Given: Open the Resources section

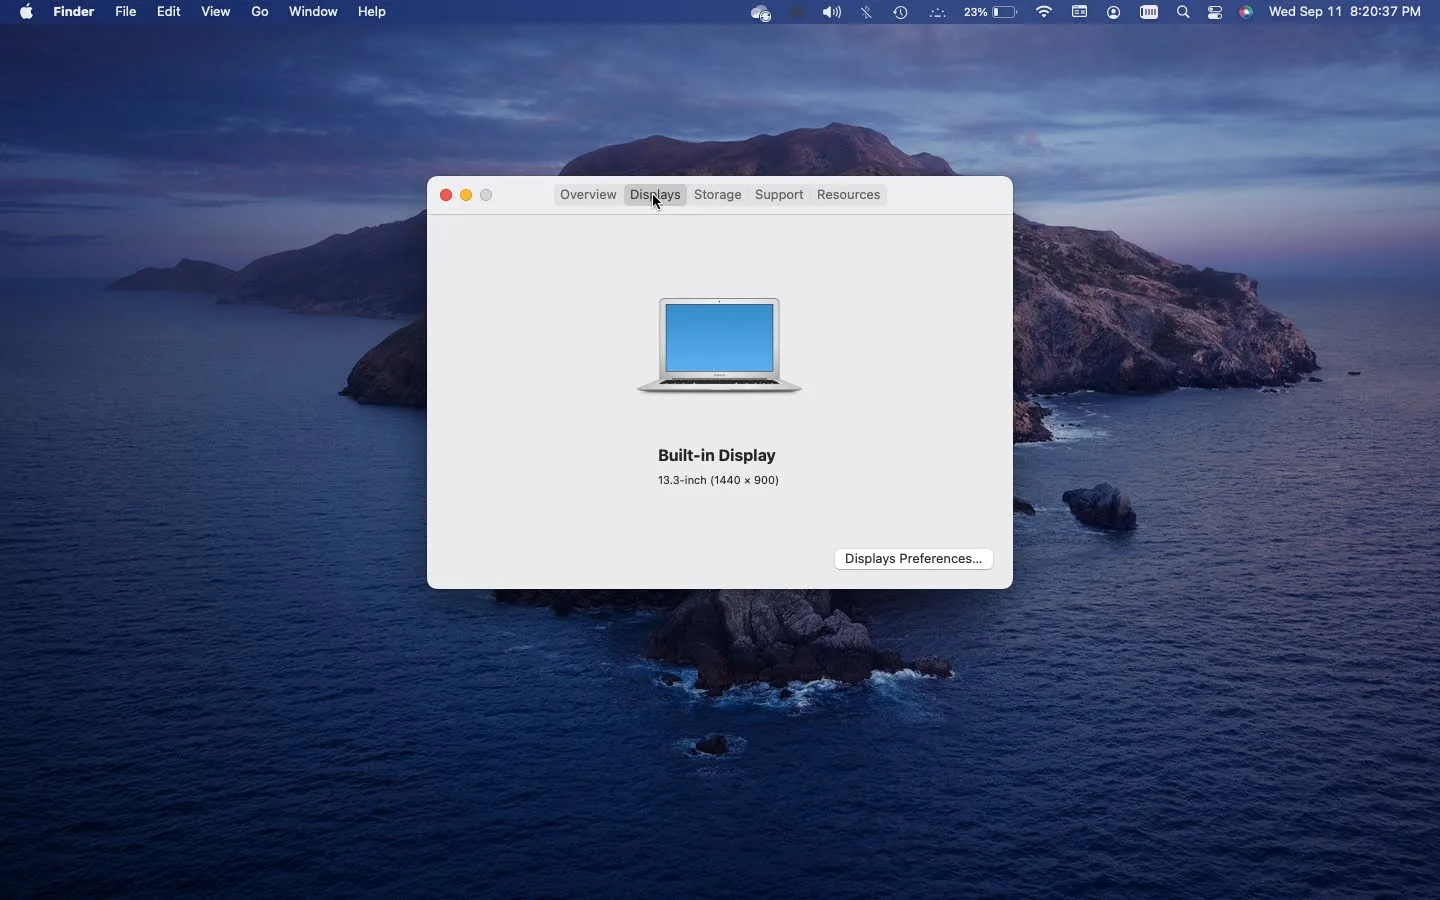Looking at the screenshot, I should [x=848, y=195].
